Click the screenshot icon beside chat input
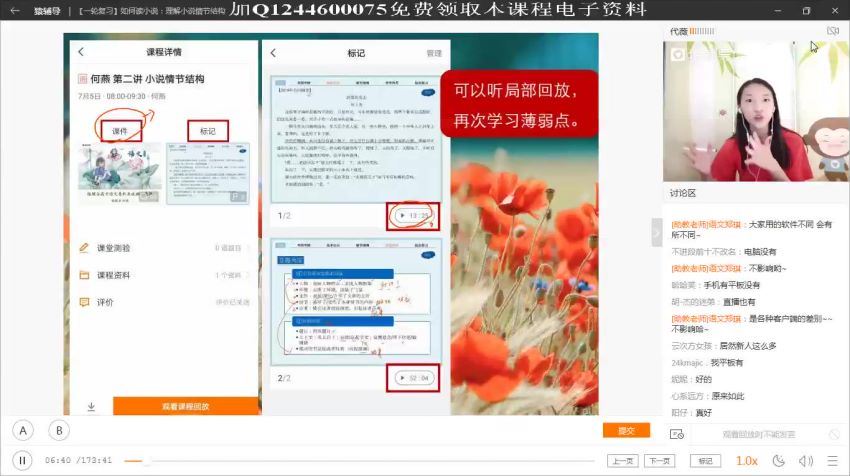850x476 pixels. (677, 434)
